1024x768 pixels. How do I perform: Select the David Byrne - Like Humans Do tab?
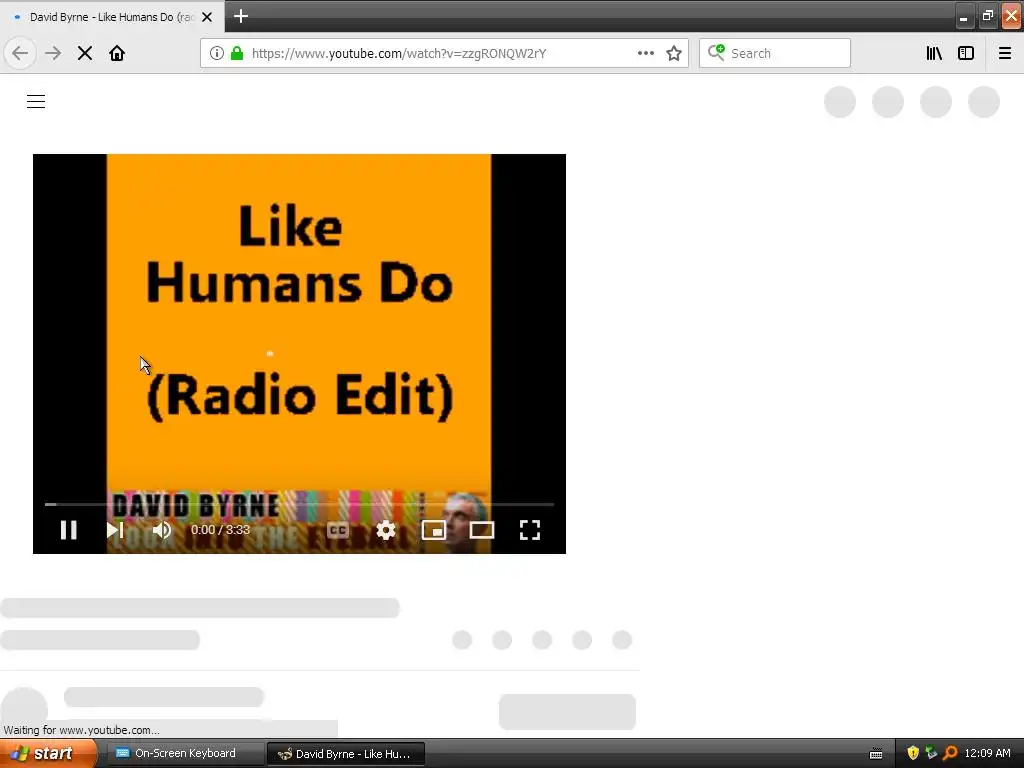(x=112, y=16)
